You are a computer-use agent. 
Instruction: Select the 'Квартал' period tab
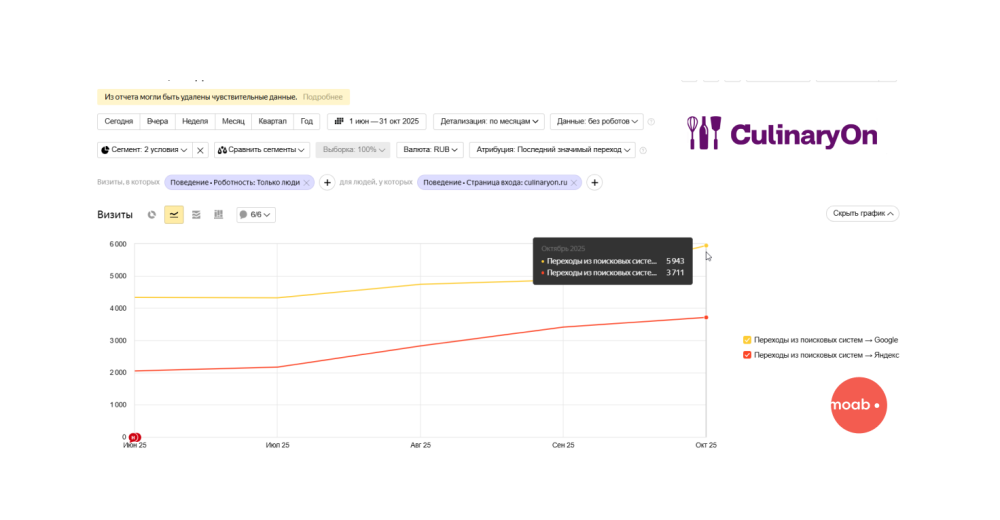tap(272, 121)
